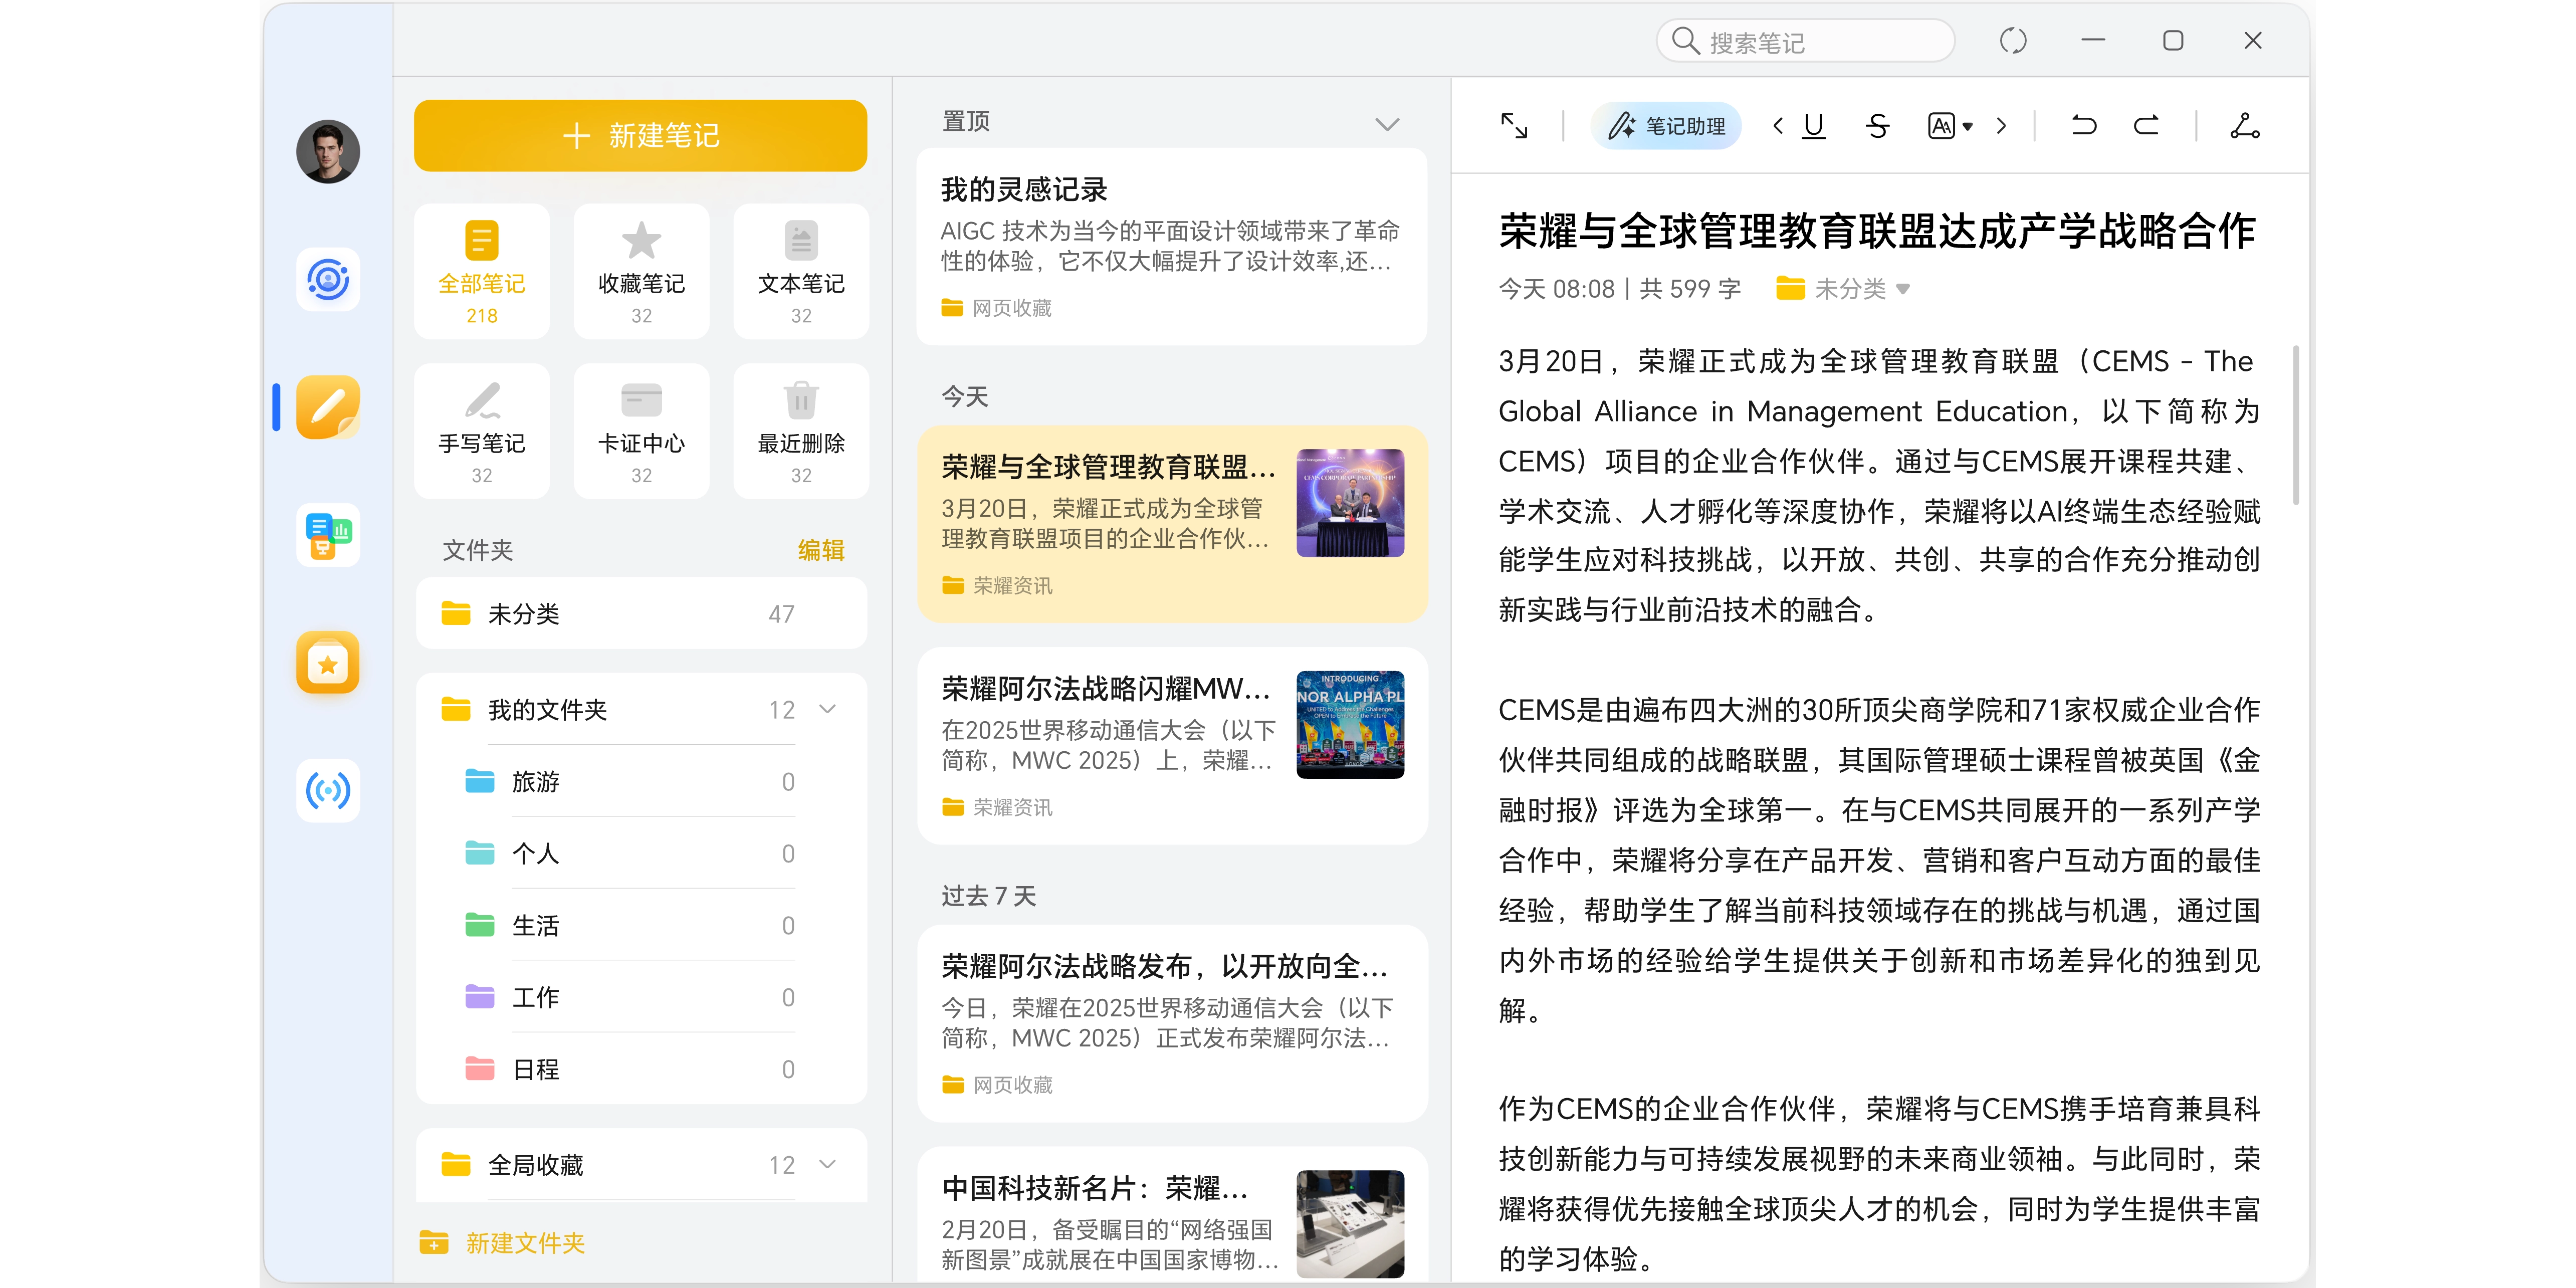Image resolution: width=2576 pixels, height=1288 pixels.
Task: Click the 新建笔记 button
Action: 640,135
